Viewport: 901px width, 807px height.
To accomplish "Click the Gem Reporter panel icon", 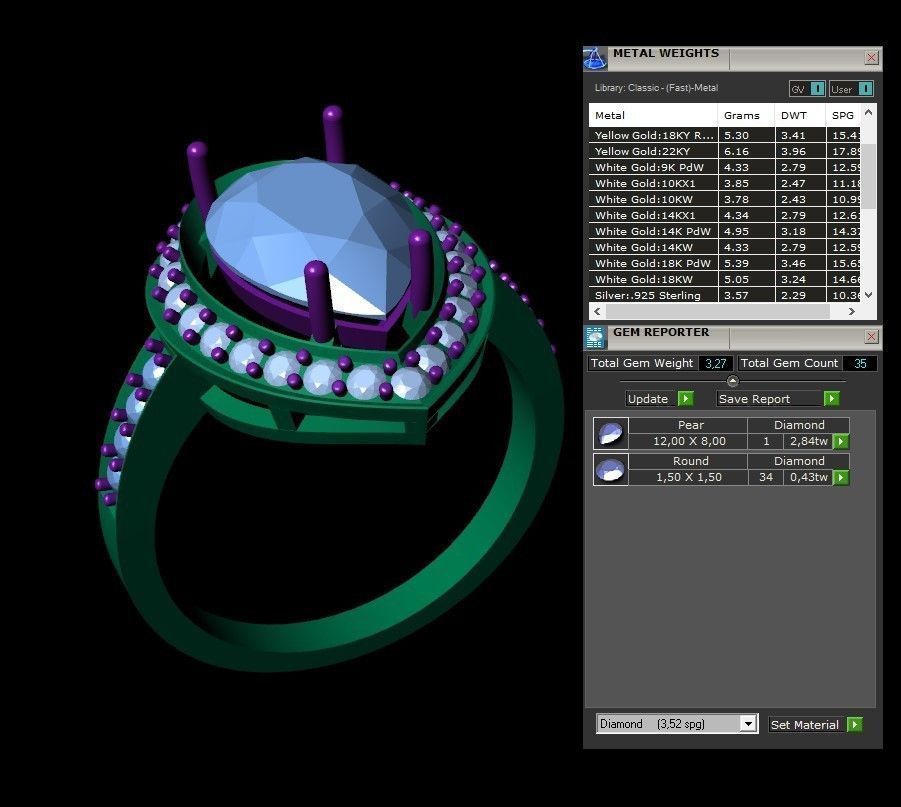I will (x=595, y=337).
